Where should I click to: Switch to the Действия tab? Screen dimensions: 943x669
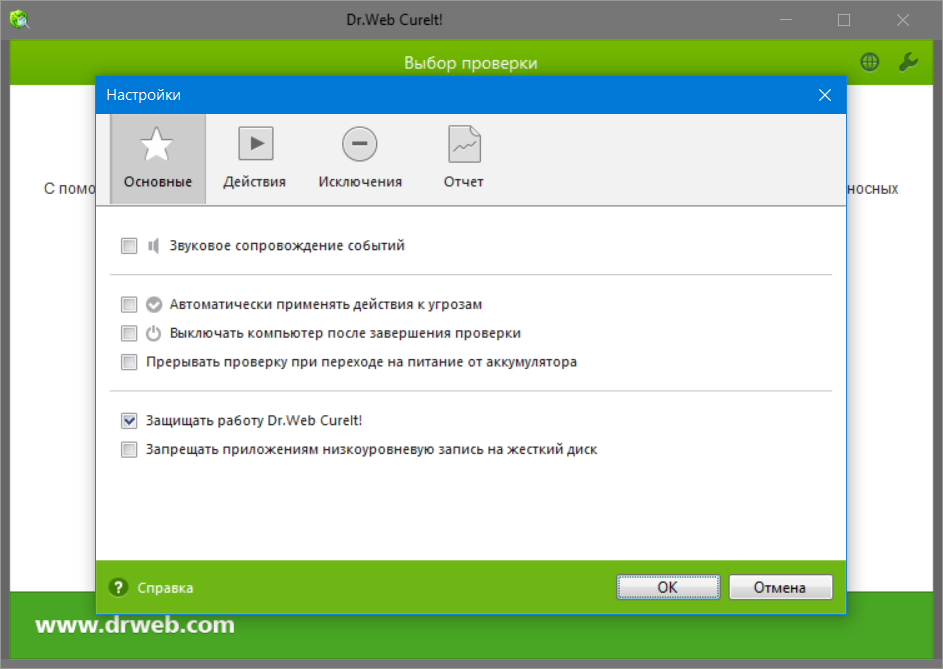click(x=255, y=159)
